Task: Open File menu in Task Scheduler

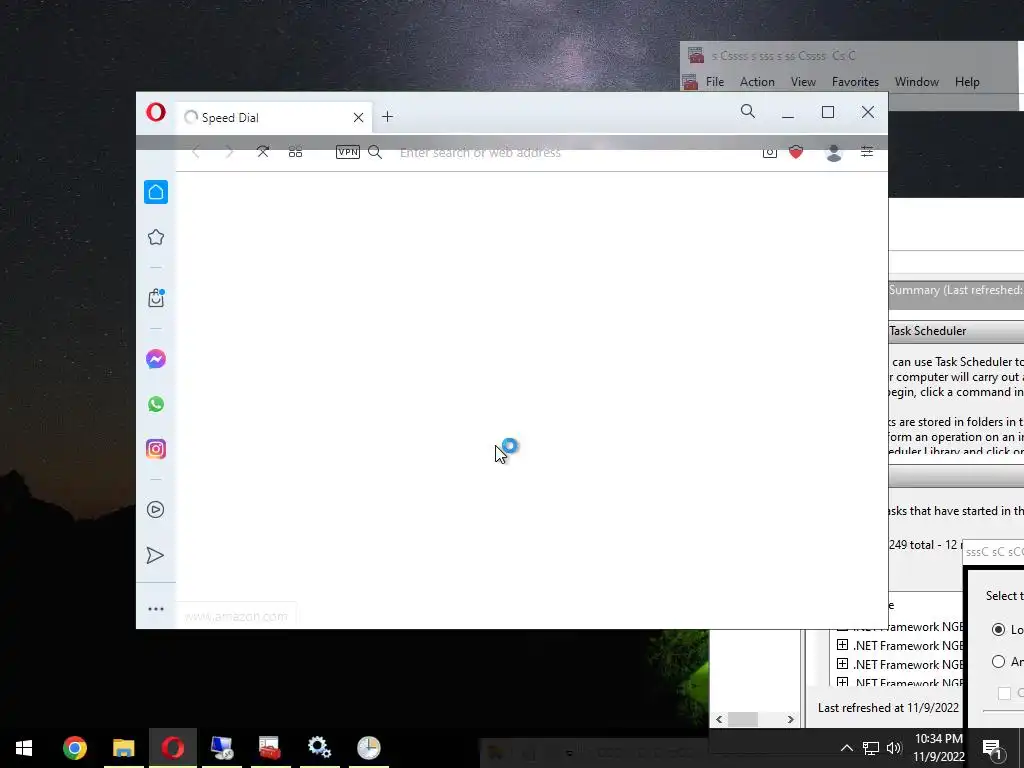Action: [714, 82]
